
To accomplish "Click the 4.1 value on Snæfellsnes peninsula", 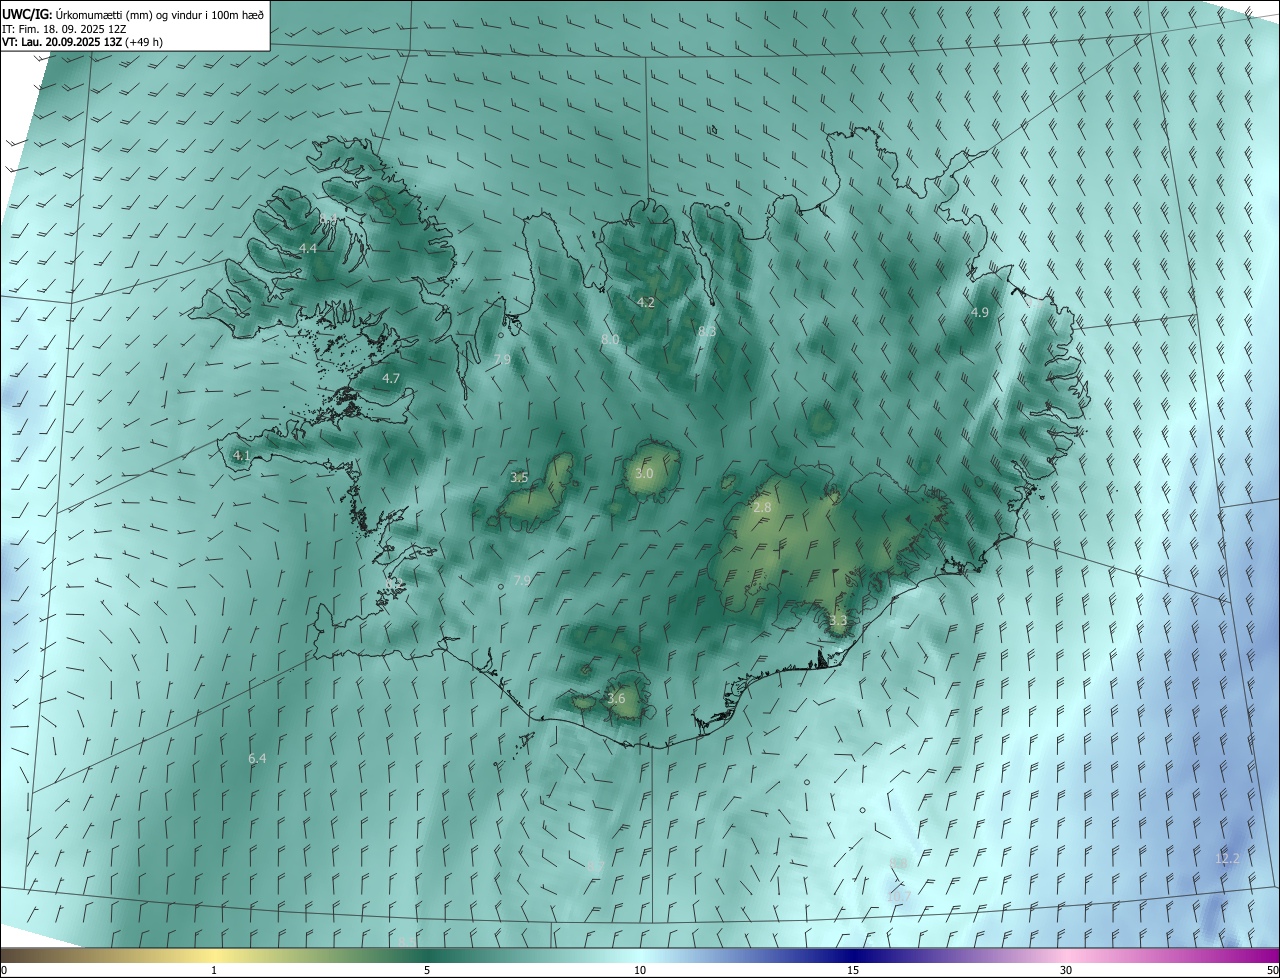I will pyautogui.click(x=241, y=455).
